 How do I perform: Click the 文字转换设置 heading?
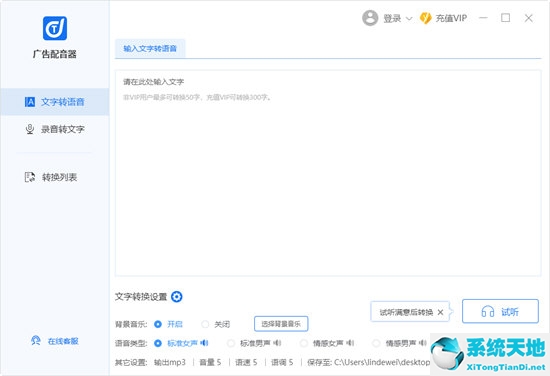[x=141, y=297]
